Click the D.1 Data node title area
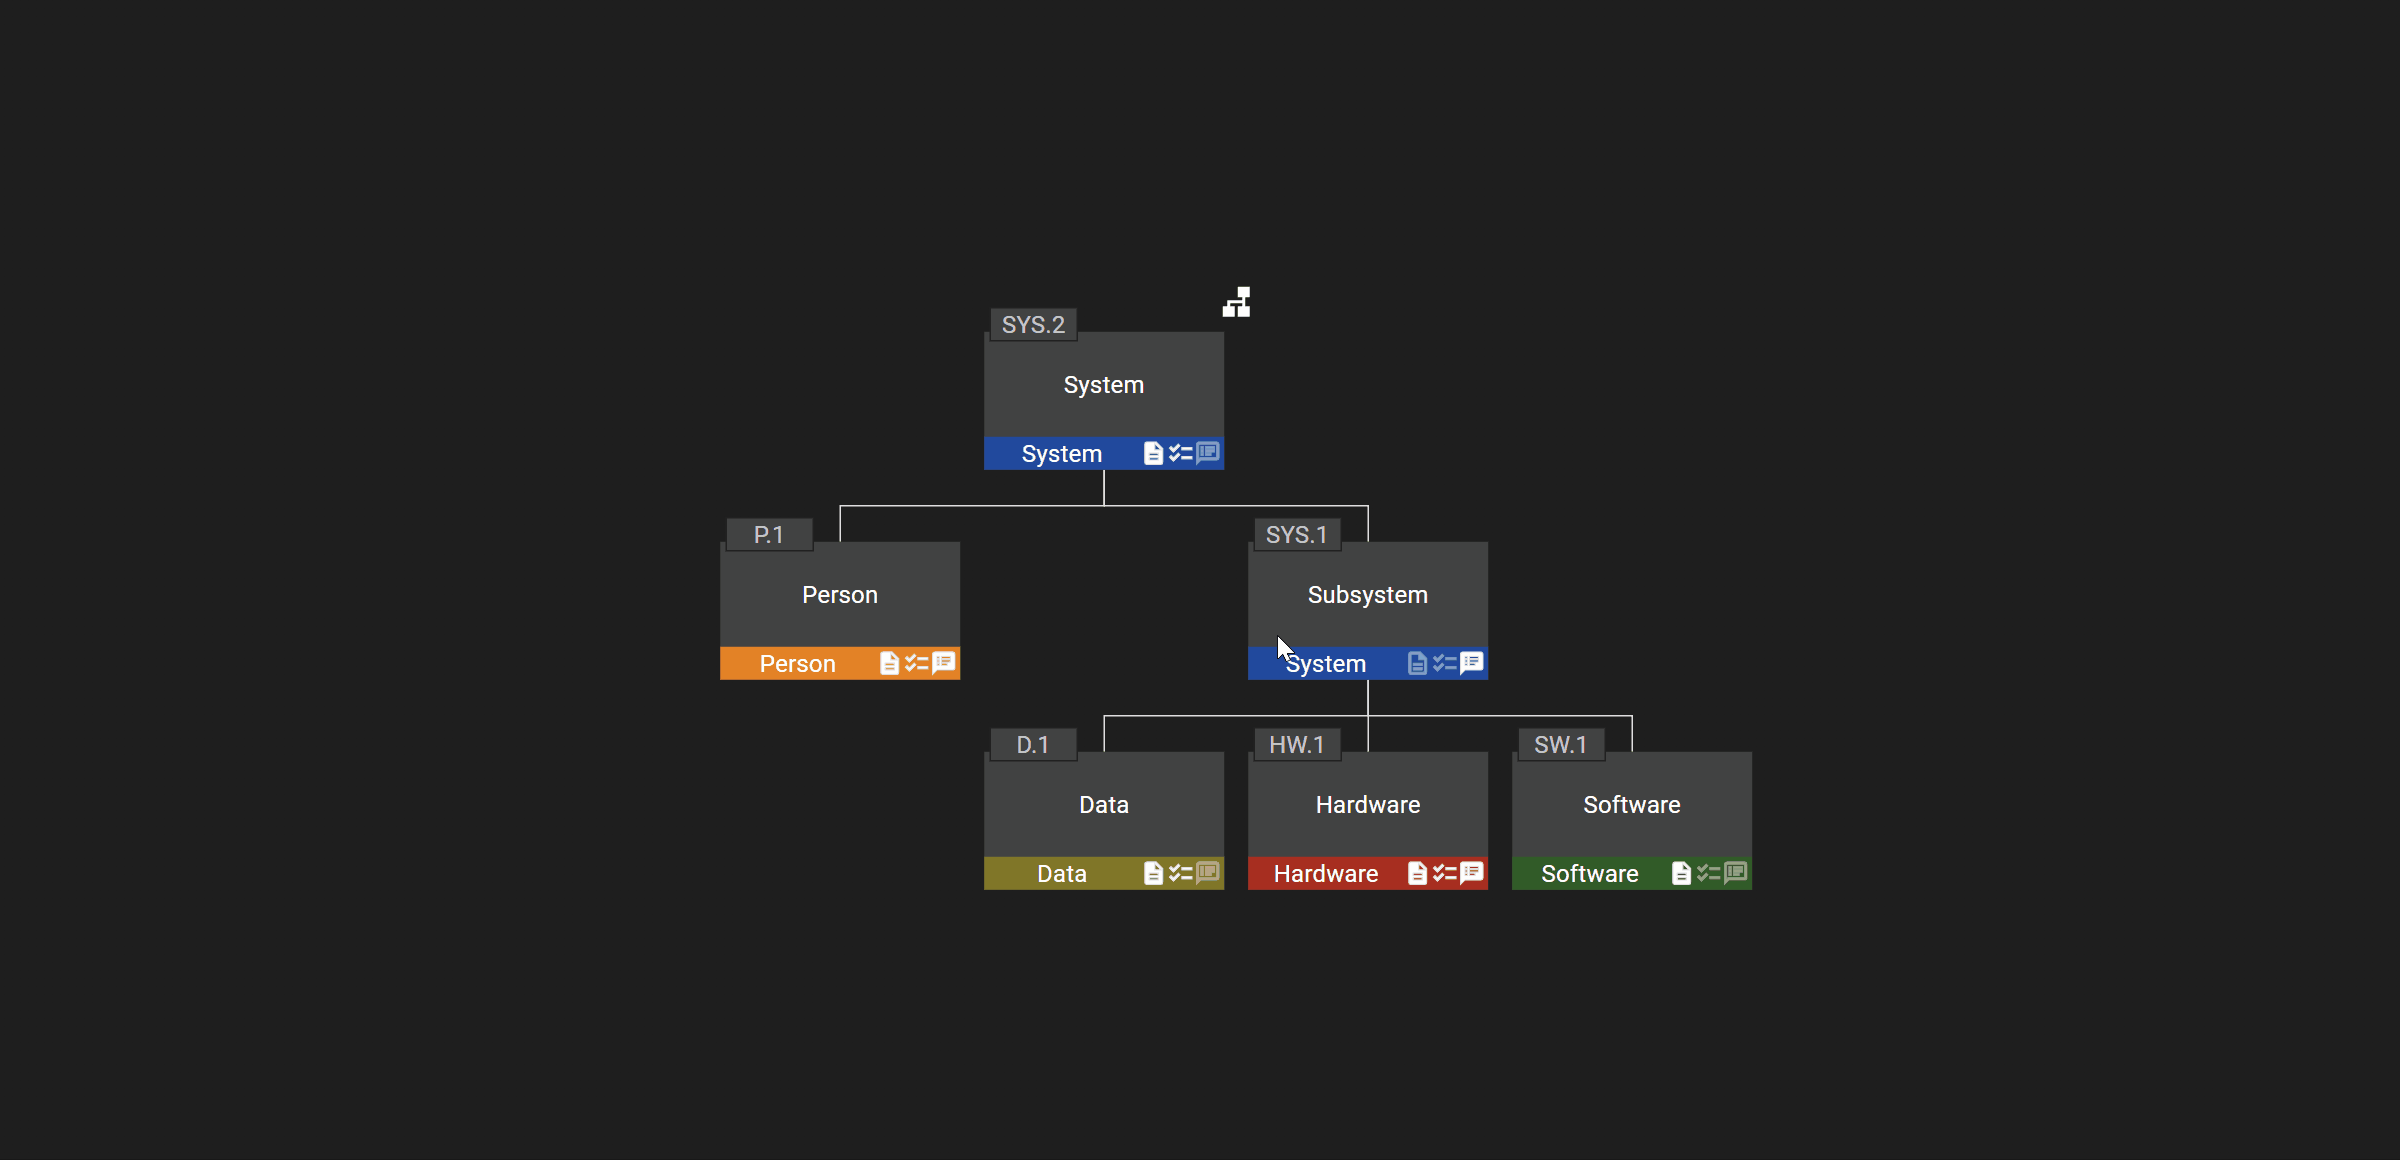 click(1105, 803)
